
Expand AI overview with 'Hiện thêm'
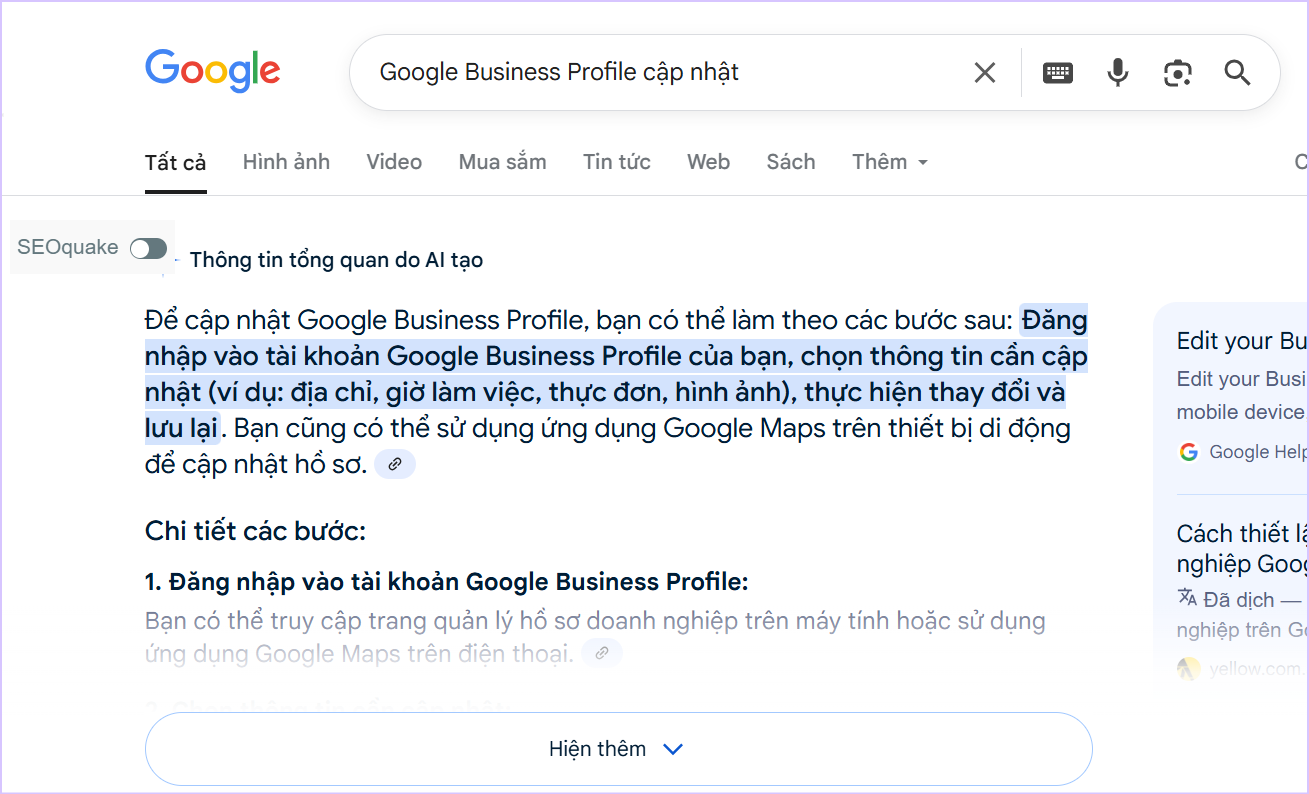[618, 749]
